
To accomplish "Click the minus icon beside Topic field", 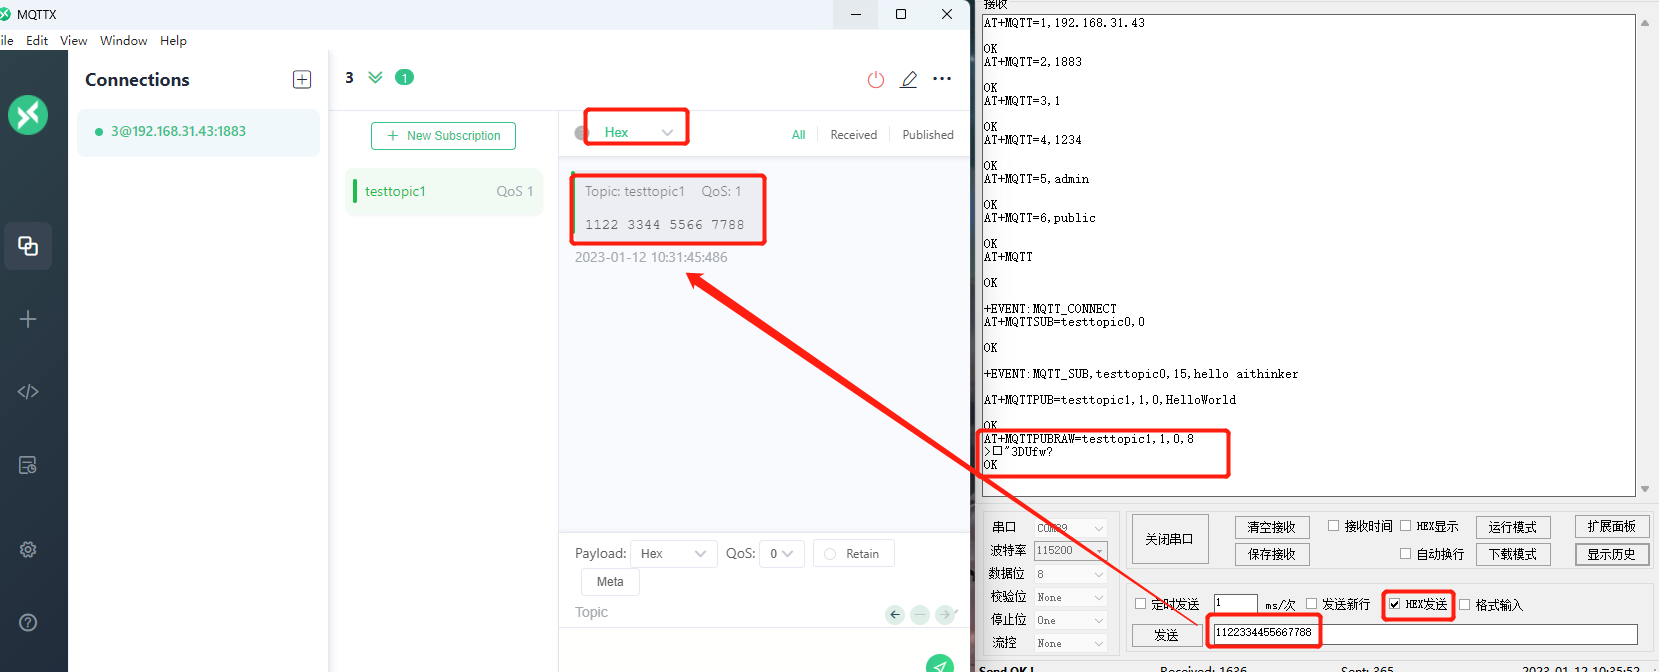I will [x=920, y=615].
